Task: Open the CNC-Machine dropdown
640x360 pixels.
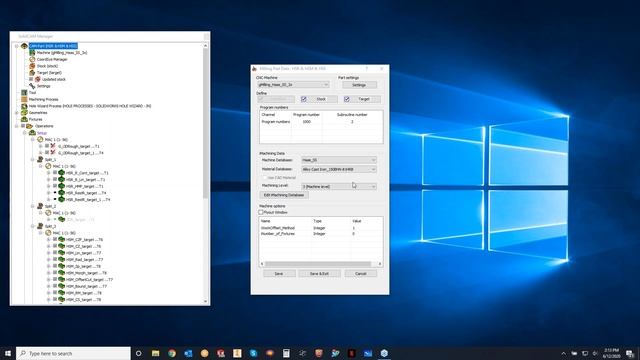Action: [293, 84]
